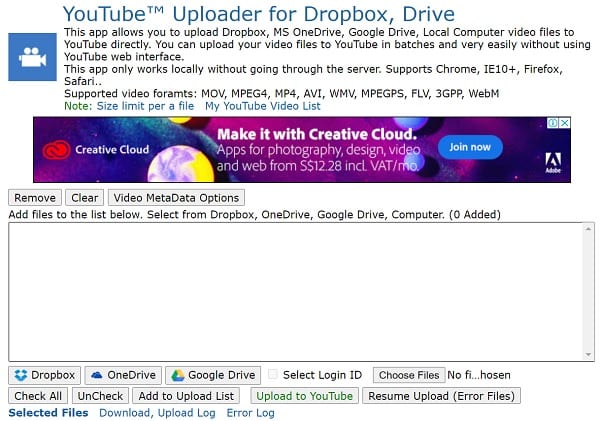Click the 'No fi...hosen' file status text
The image size is (600, 421).
click(479, 375)
